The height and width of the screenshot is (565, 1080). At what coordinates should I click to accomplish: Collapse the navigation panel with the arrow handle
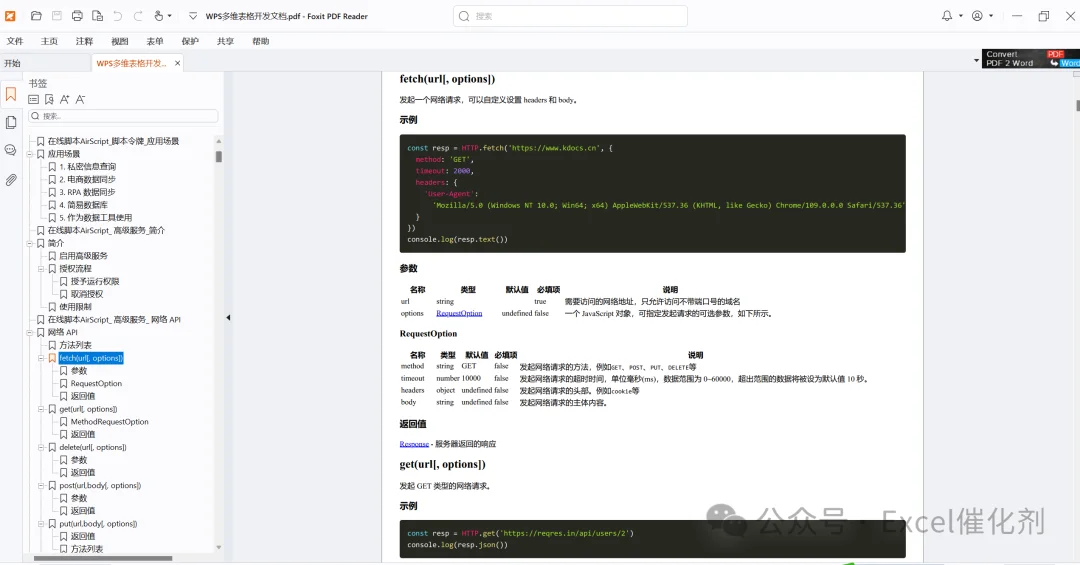tap(228, 318)
